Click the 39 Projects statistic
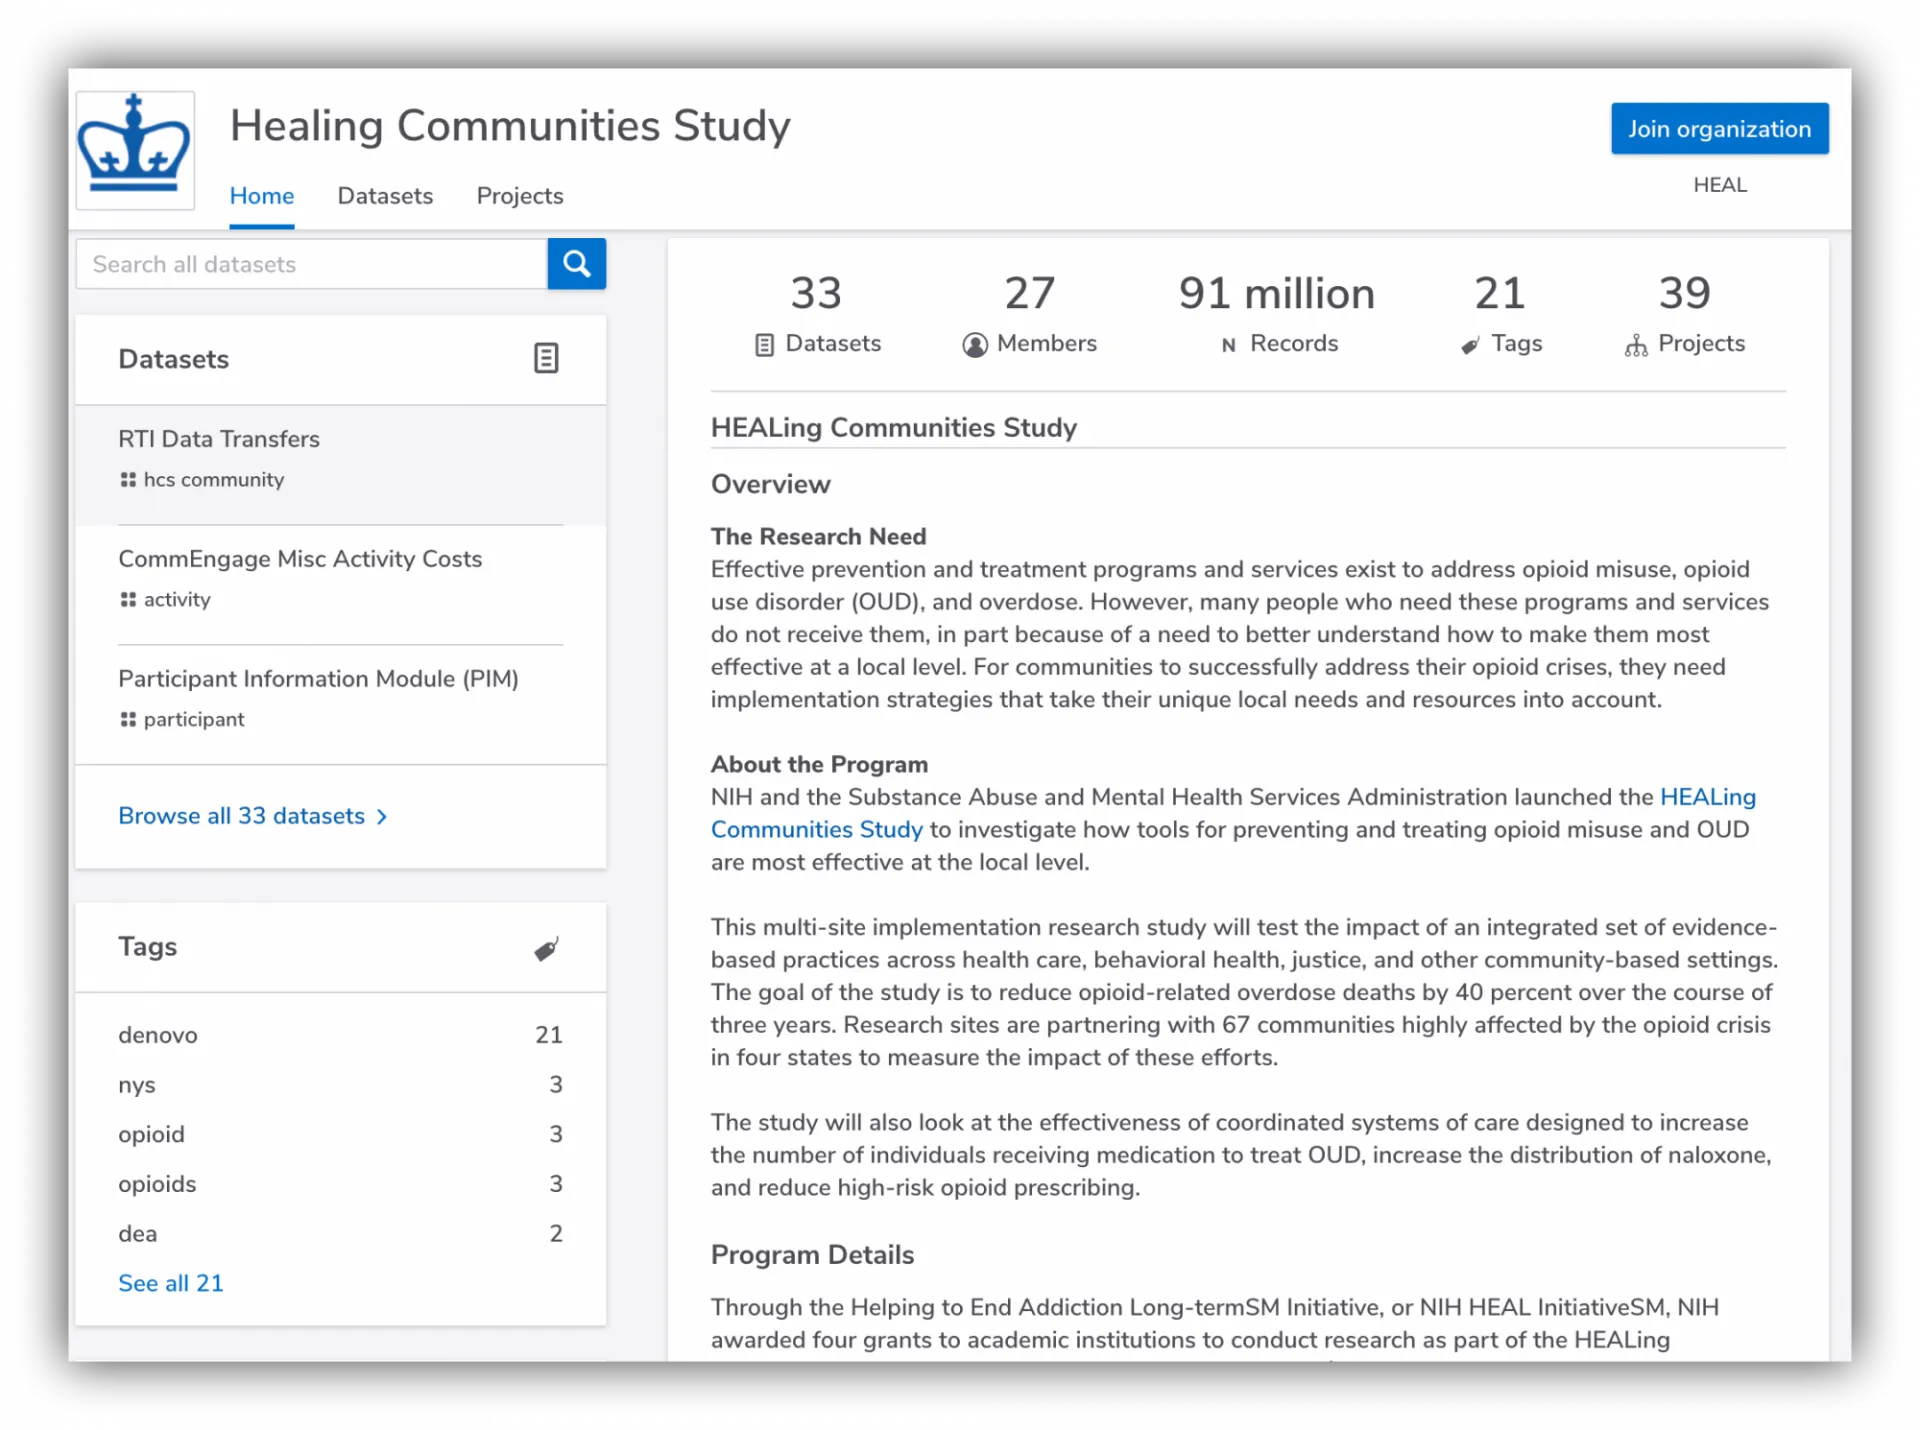 [1685, 314]
